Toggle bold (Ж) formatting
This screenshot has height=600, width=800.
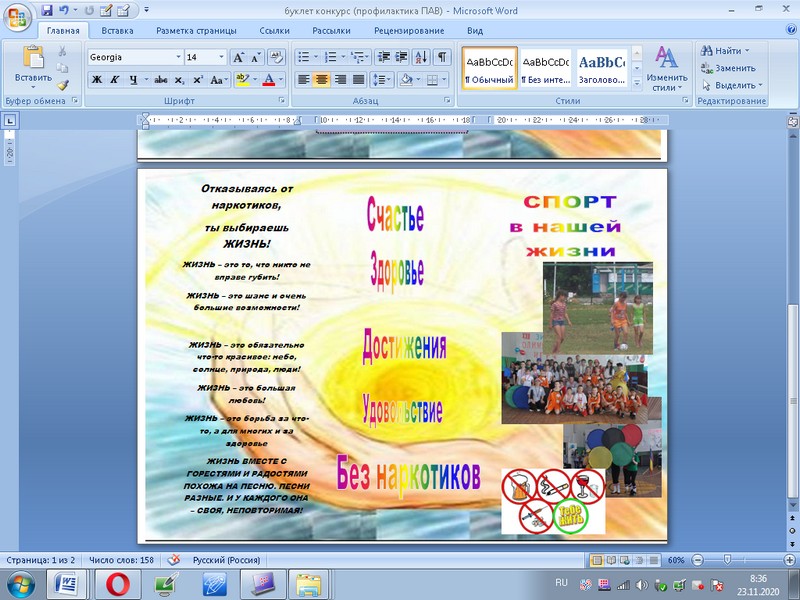click(97, 80)
